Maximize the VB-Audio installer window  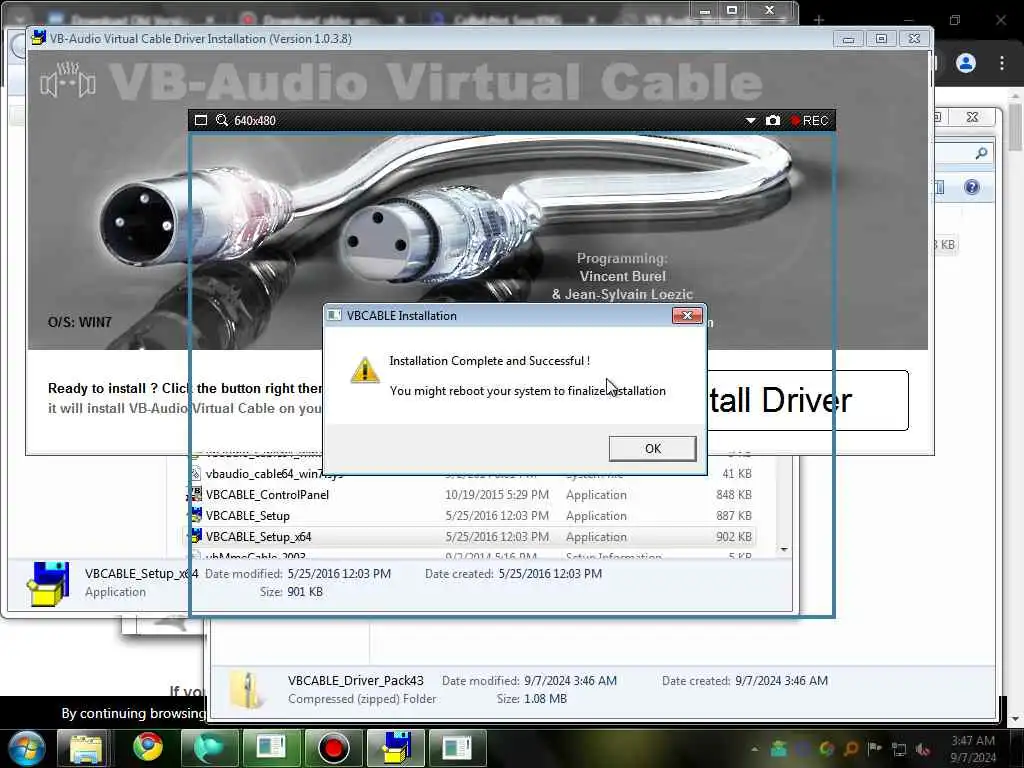point(881,39)
